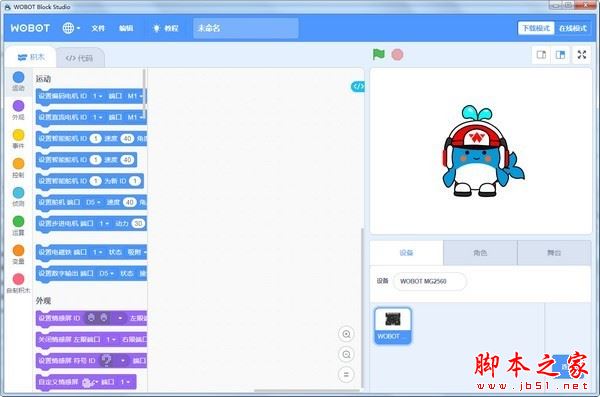
Task: Open 关闭情感屏 left-eye port dropdown
Action: click(x=111, y=340)
